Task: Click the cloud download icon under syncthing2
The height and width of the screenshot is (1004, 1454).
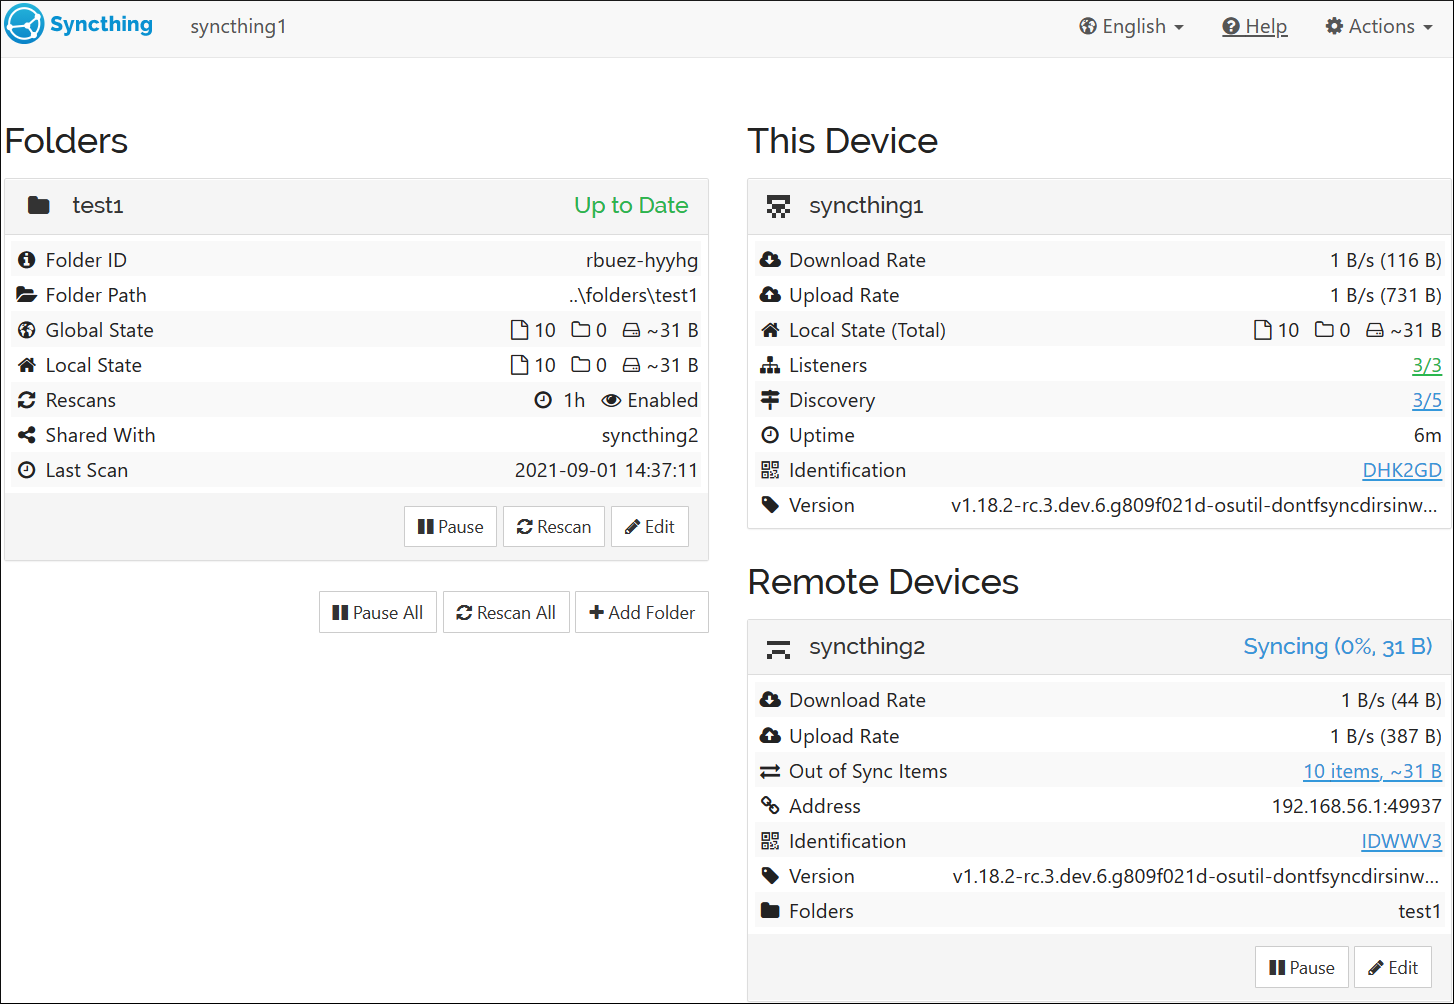Action: pyautogui.click(x=770, y=700)
